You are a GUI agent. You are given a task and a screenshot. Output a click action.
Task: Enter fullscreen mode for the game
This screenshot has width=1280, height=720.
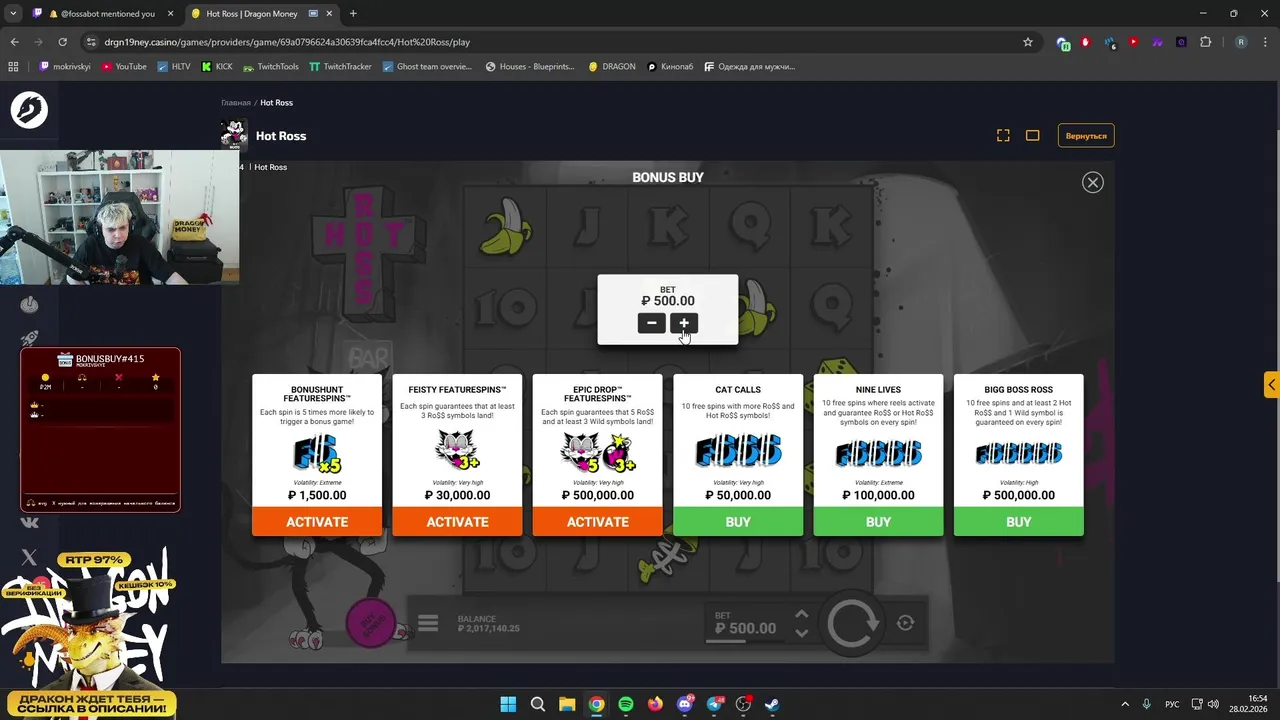(1003, 136)
